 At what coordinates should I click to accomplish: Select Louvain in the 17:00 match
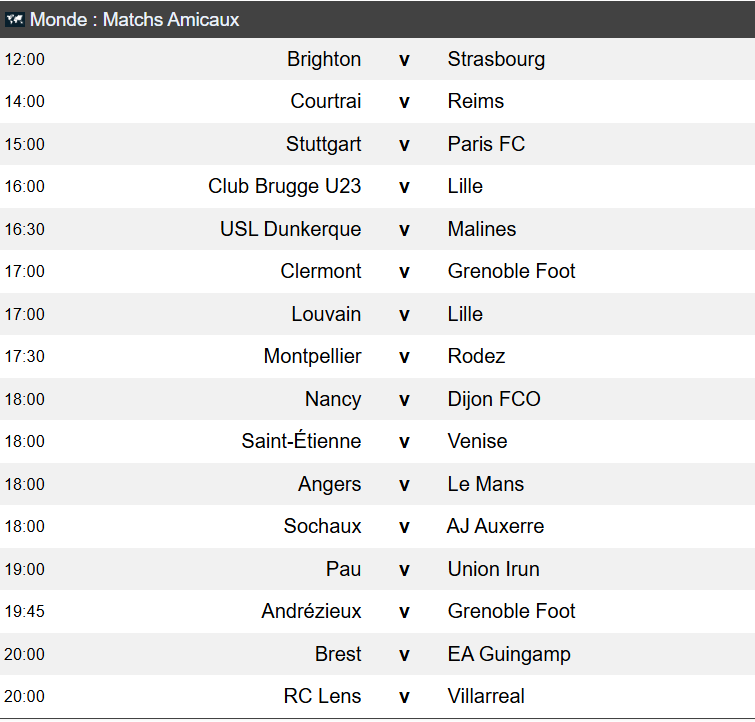(x=326, y=314)
